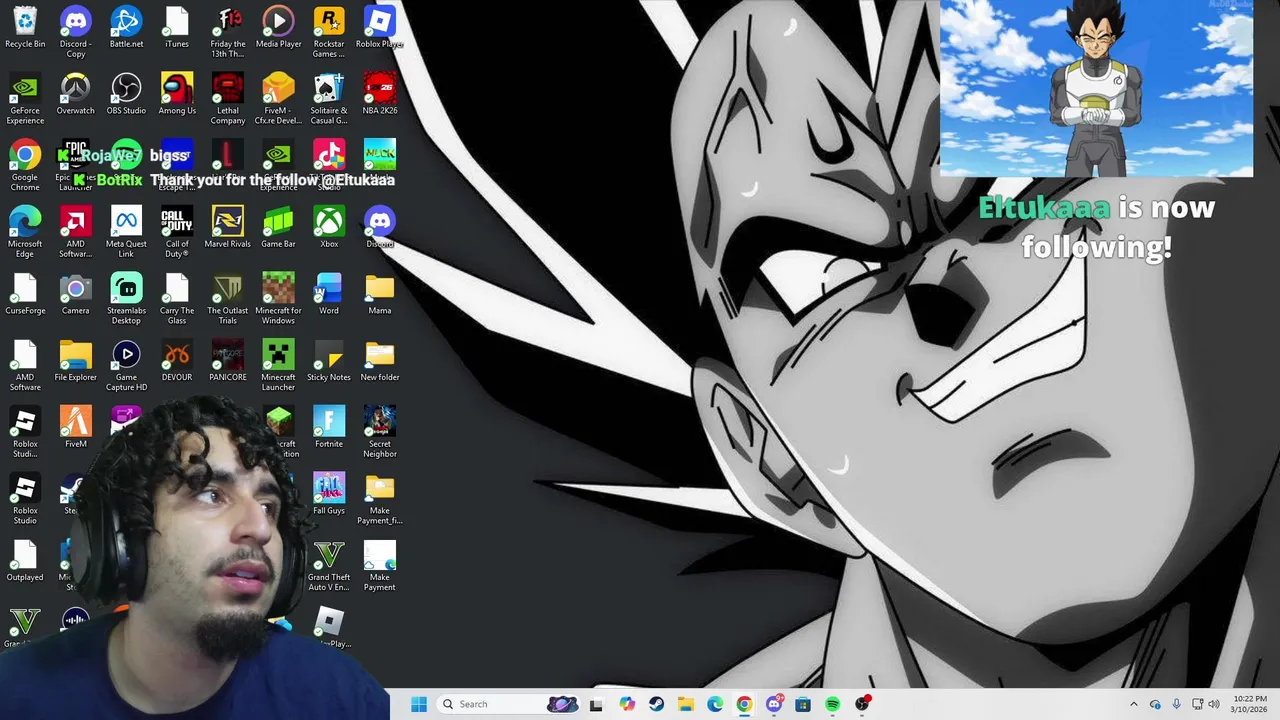This screenshot has width=1280, height=720.
Task: Select the Fall Guys desktop icon
Action: point(329,494)
